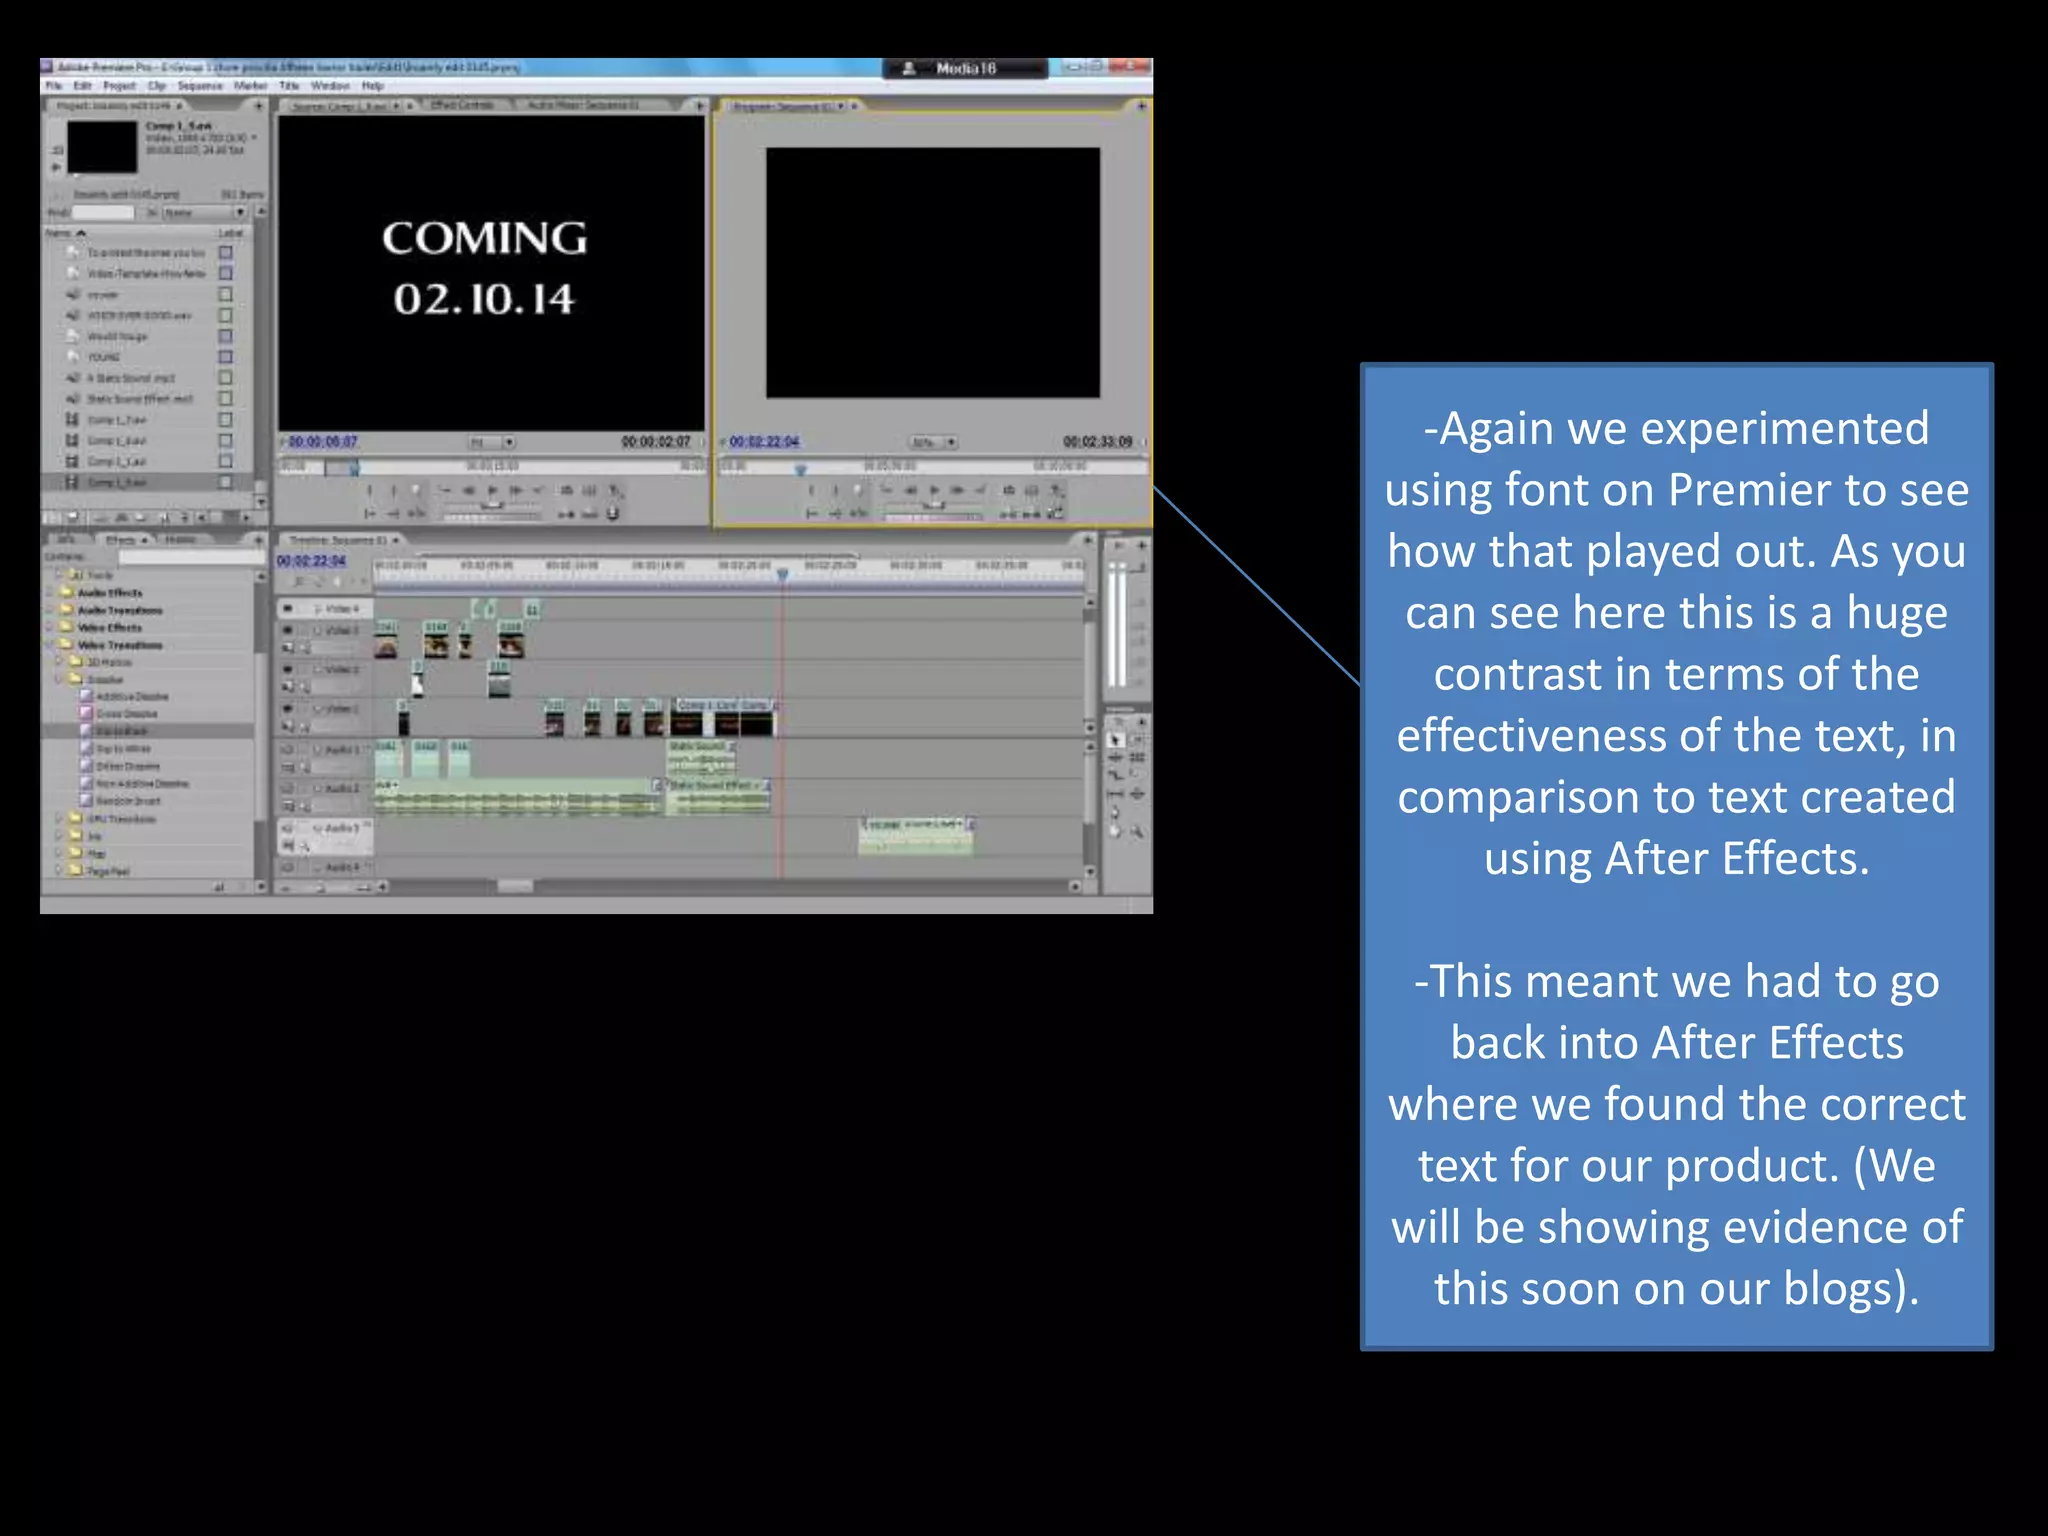Image resolution: width=2048 pixels, height=1536 pixels.
Task: Mute the Audio 2 track
Action: 288,788
